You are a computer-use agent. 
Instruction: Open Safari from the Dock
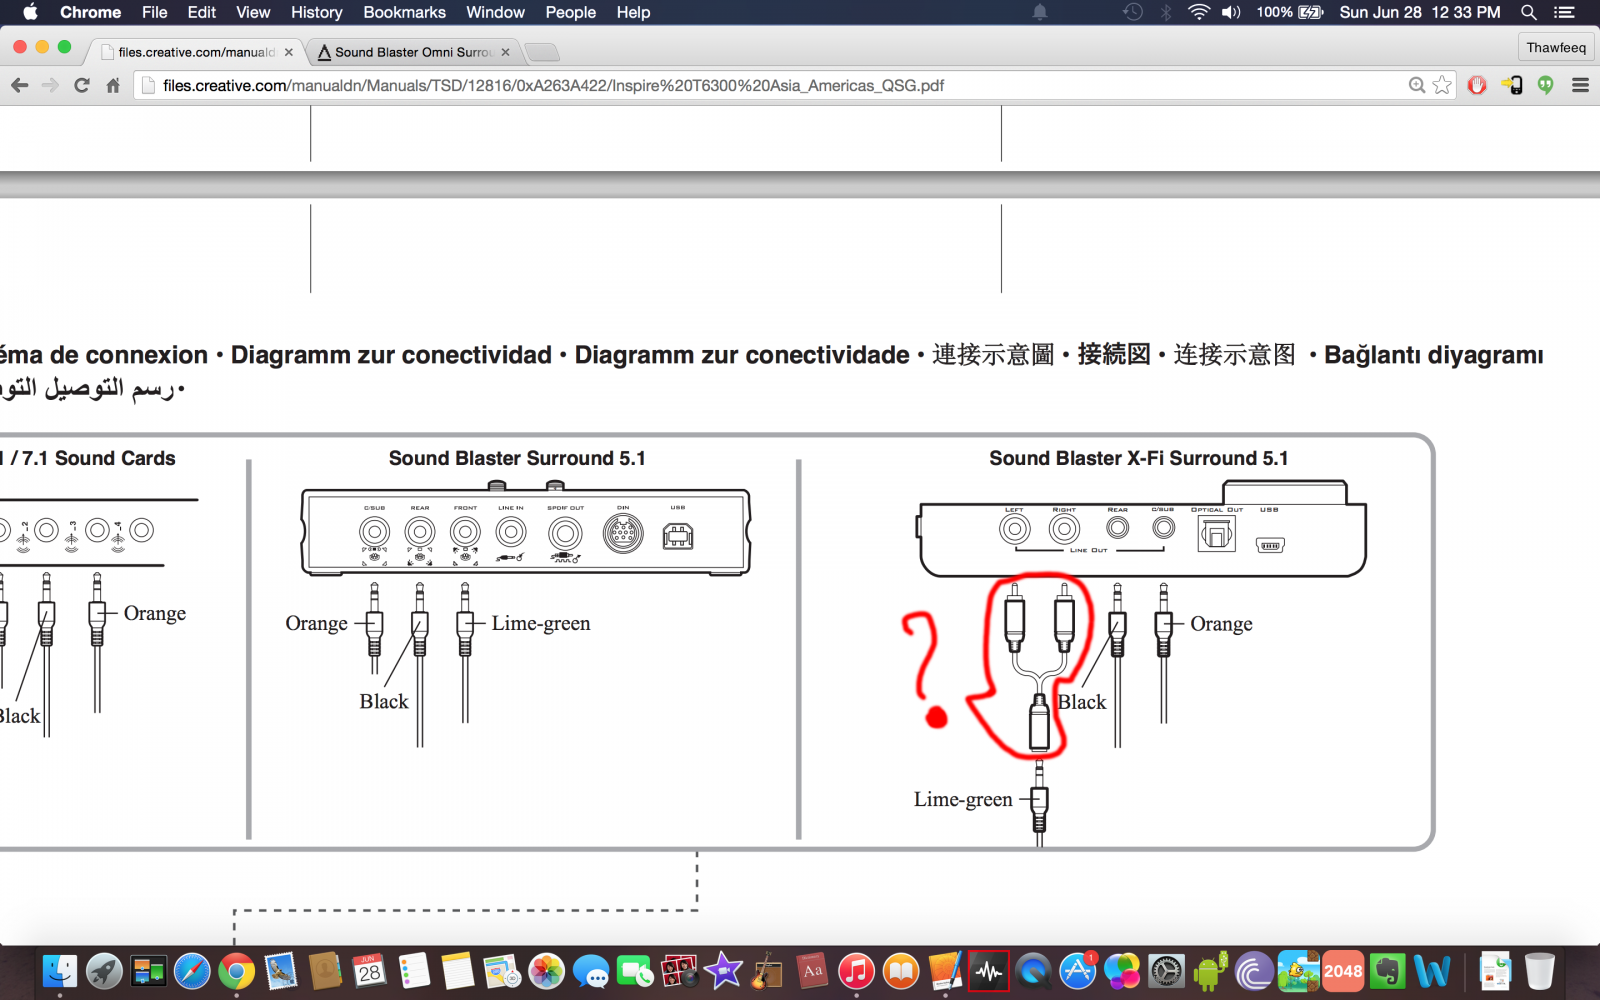click(192, 971)
